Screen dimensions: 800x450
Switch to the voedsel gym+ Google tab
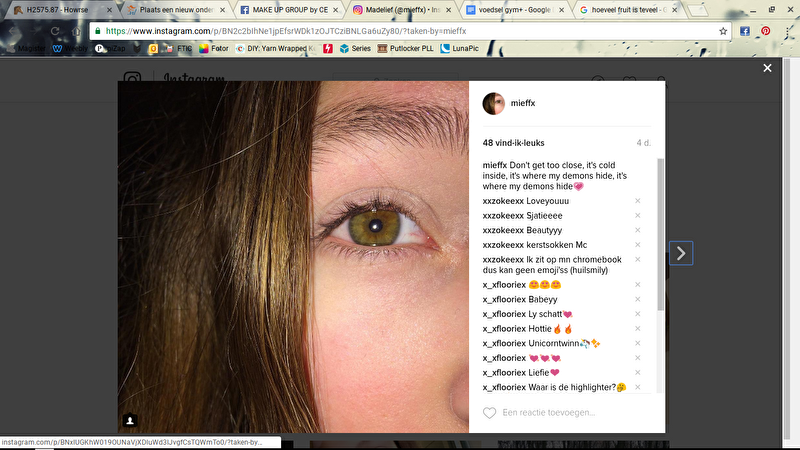tap(514, 10)
